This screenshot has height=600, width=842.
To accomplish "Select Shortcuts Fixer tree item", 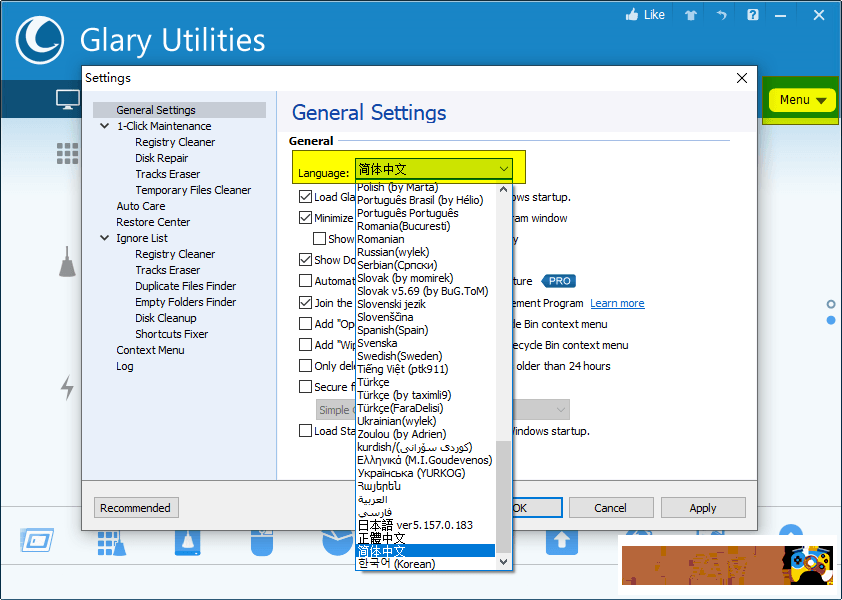I will coord(171,334).
